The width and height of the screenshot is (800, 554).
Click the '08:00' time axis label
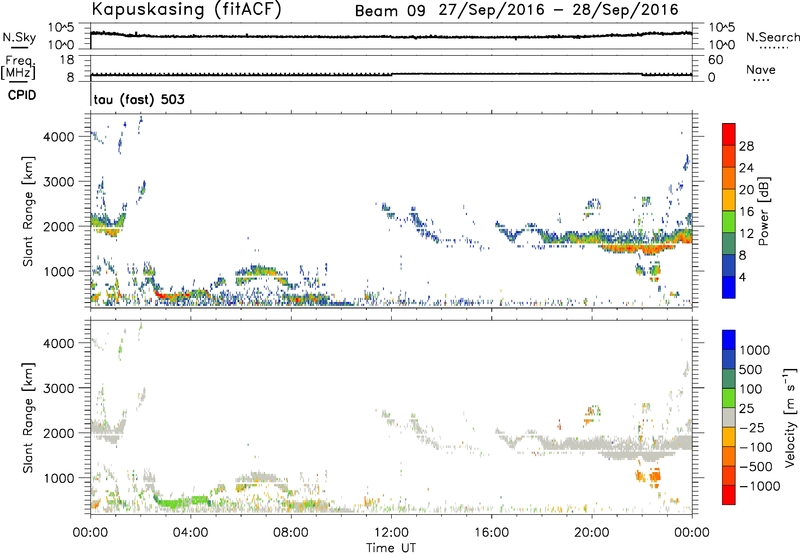(x=291, y=533)
